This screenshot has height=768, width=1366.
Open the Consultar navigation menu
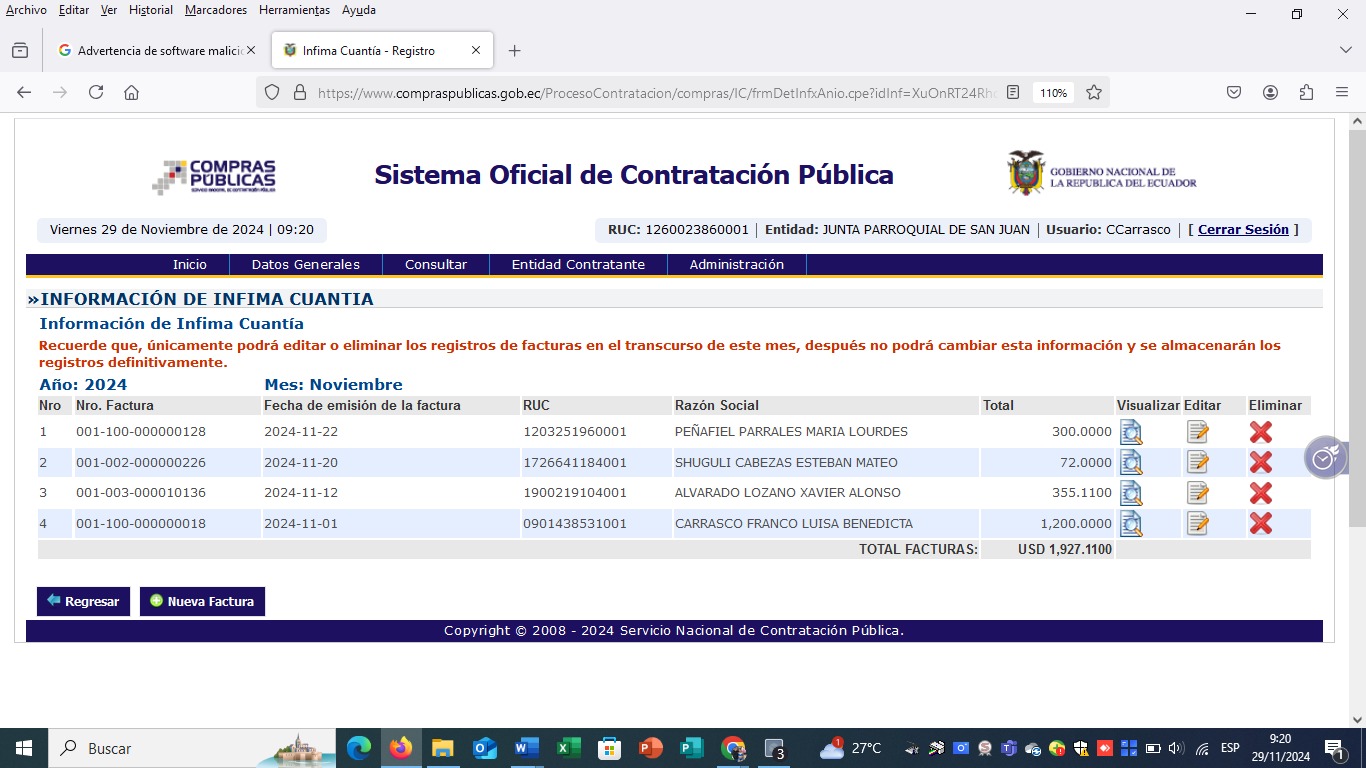click(435, 265)
